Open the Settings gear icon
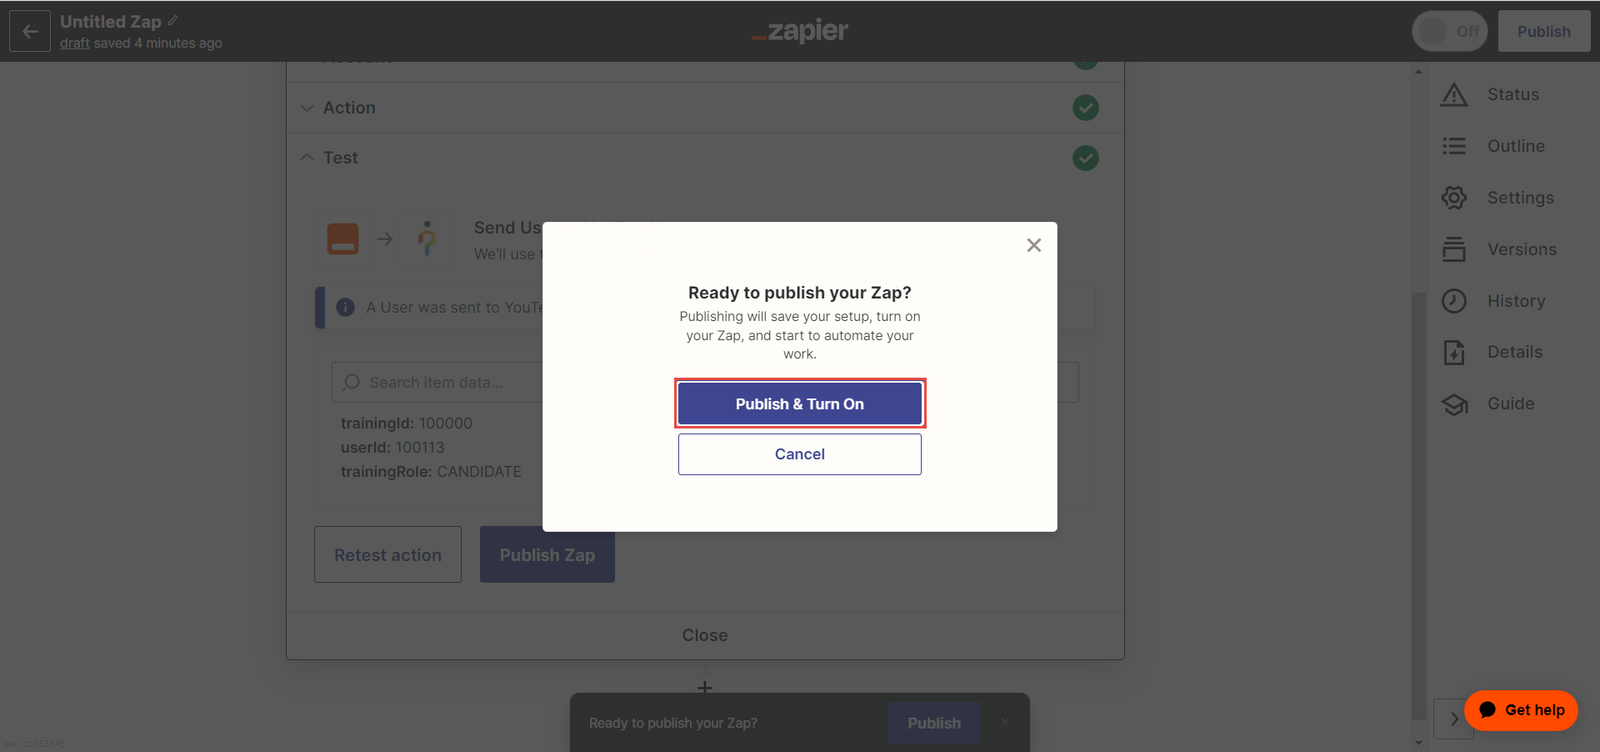This screenshot has height=752, width=1600. (1454, 198)
